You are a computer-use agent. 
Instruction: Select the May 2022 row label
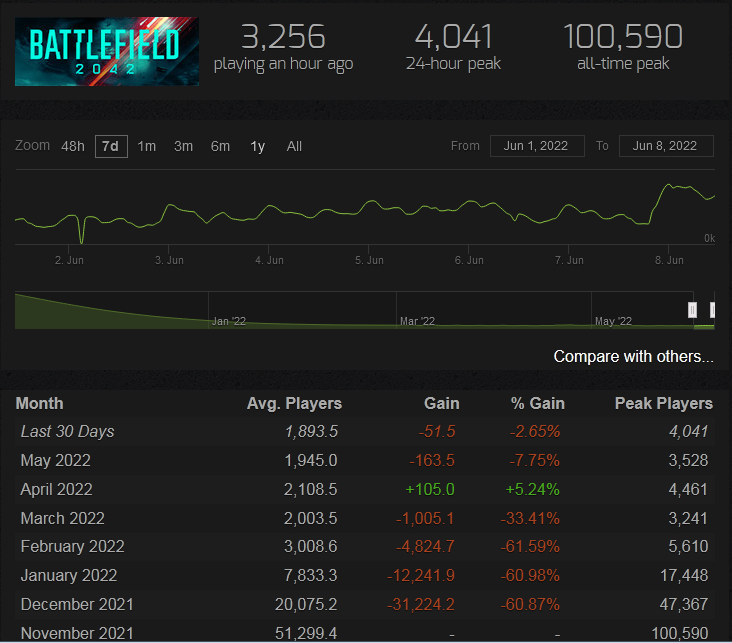click(56, 461)
